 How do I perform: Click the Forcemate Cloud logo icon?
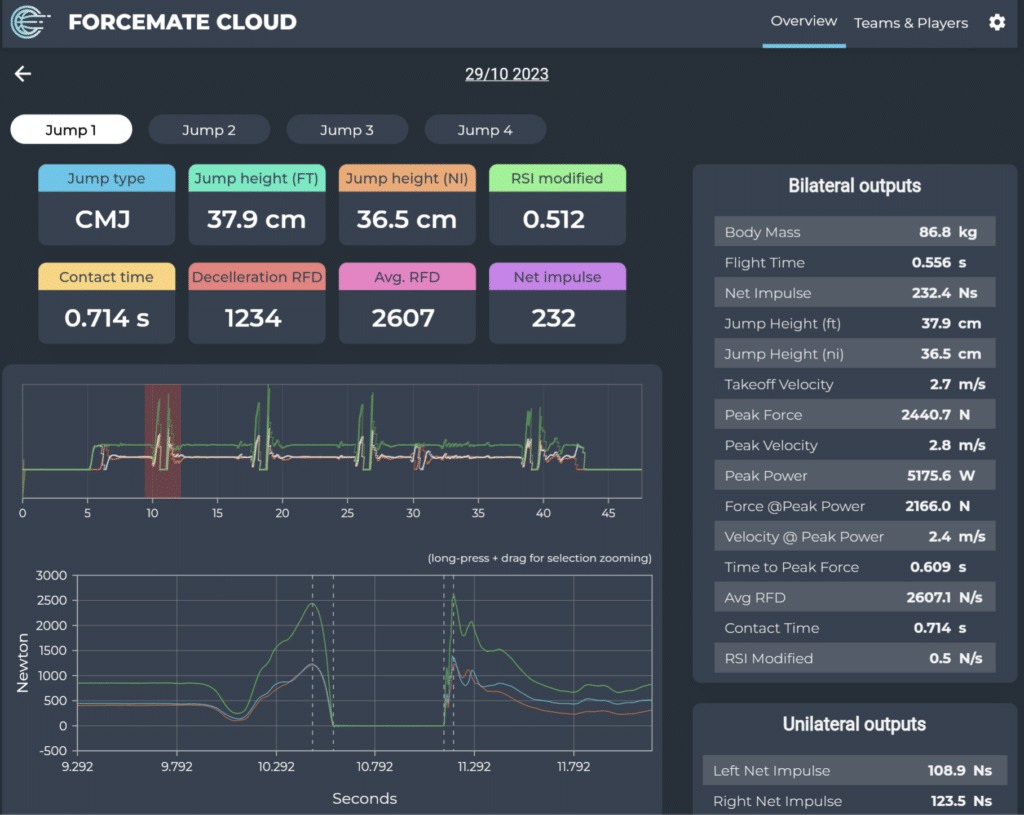29,22
